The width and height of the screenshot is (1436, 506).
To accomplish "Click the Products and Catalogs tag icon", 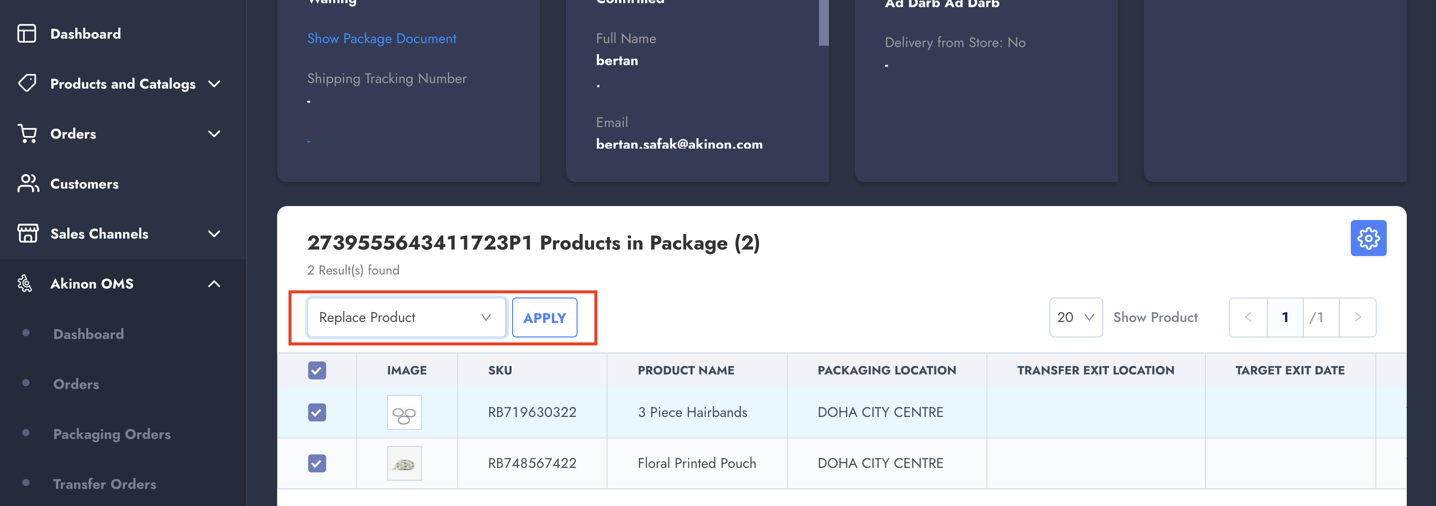I will (x=27, y=84).
